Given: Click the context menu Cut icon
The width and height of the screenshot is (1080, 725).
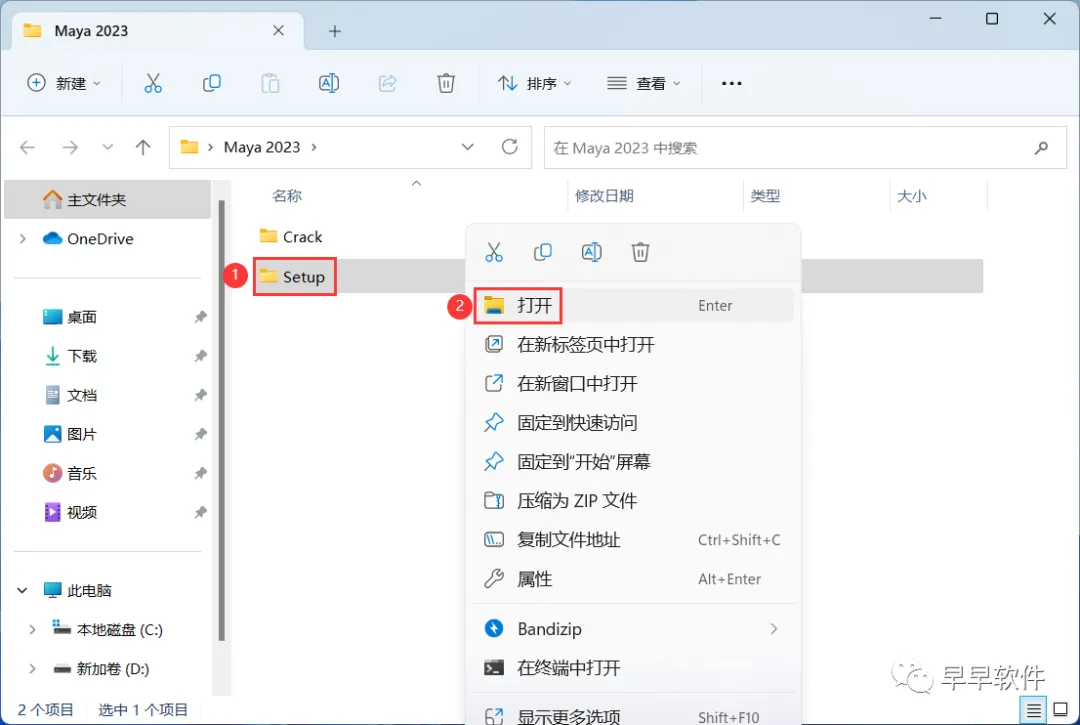Looking at the screenshot, I should coord(494,252).
